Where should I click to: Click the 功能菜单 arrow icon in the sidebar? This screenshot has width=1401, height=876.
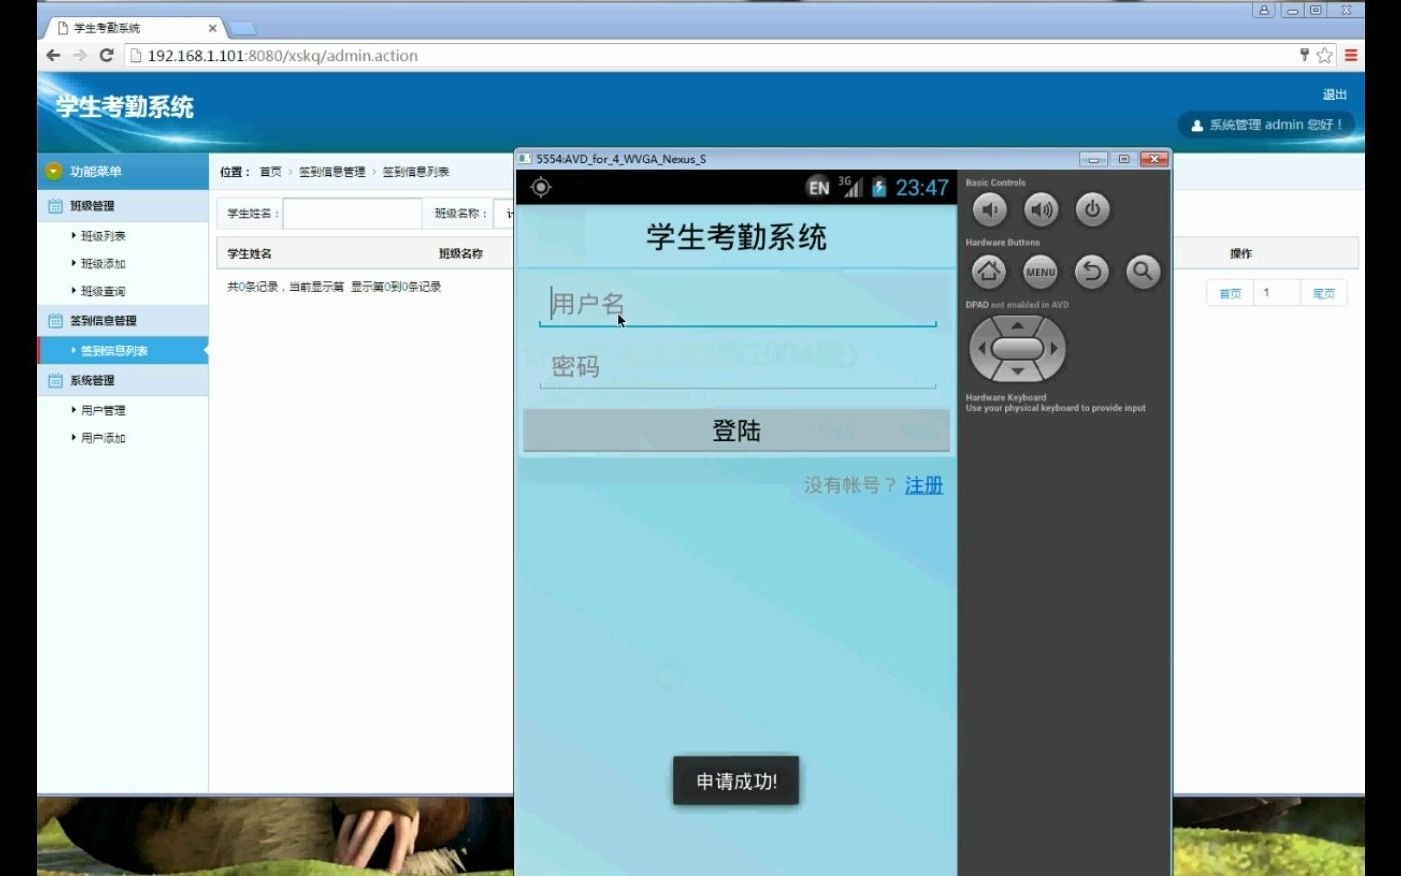52,170
